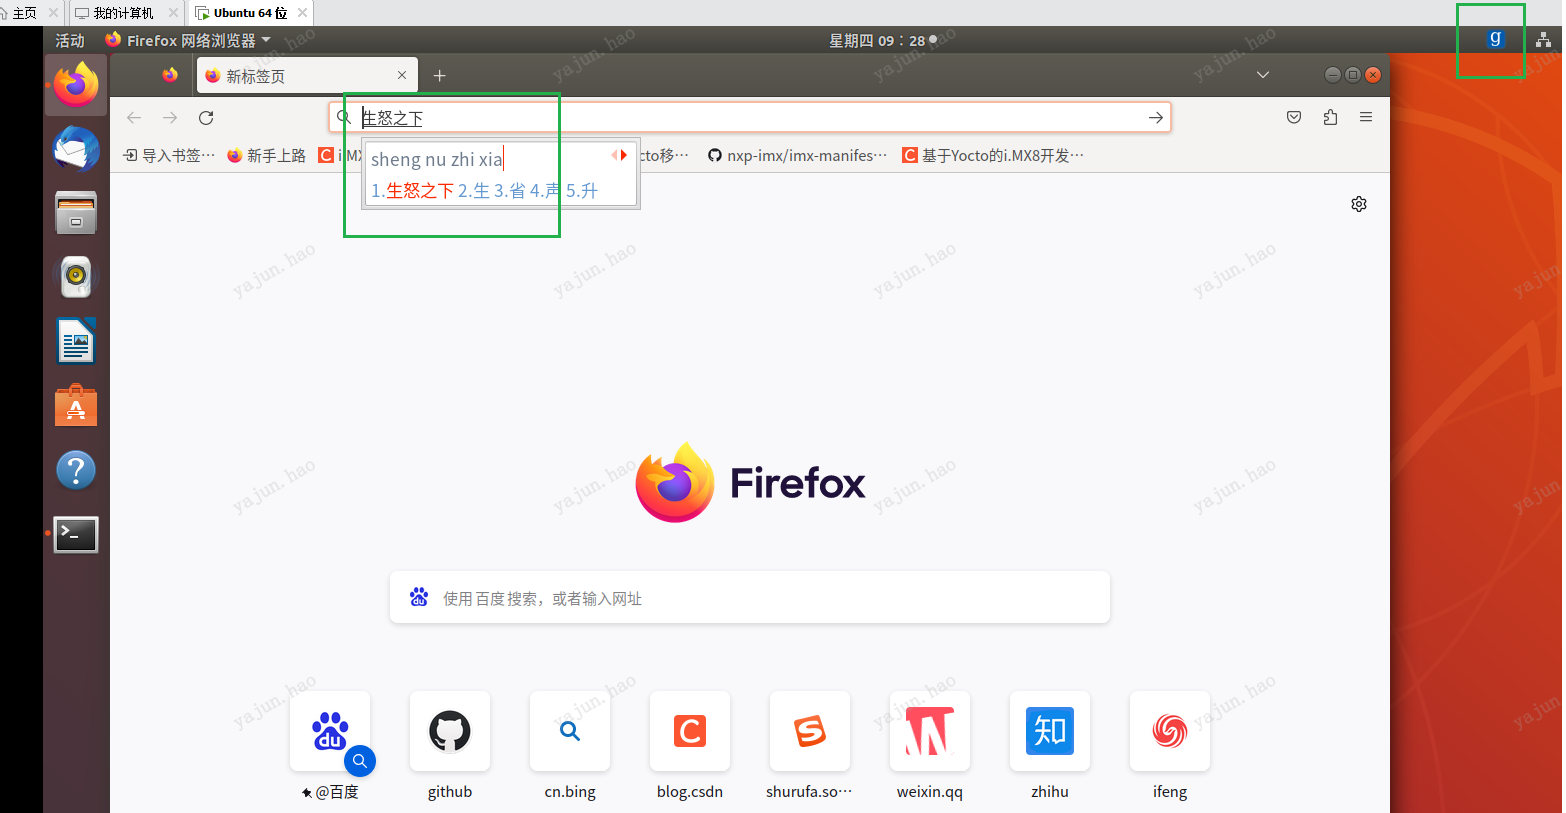The width and height of the screenshot is (1566, 813).
Task: Switch to the 新标签页 tab
Action: click(307, 75)
